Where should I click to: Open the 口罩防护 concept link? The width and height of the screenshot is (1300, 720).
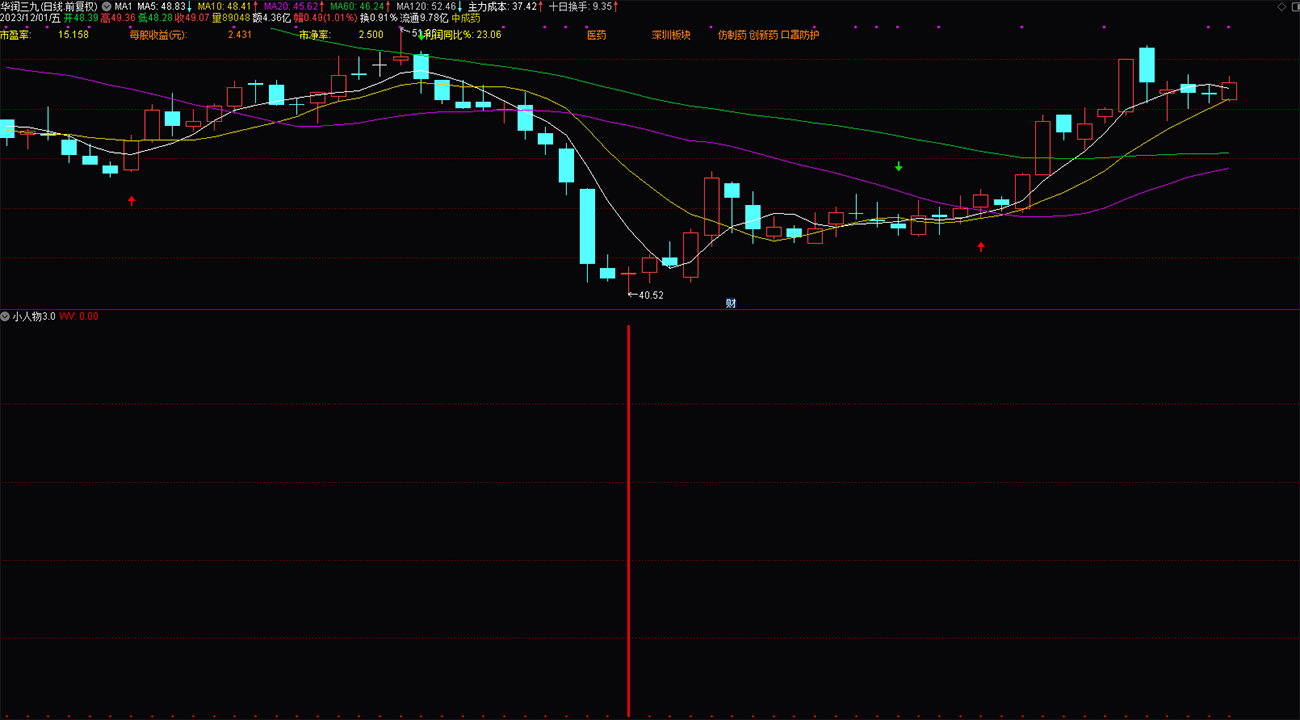[800, 34]
